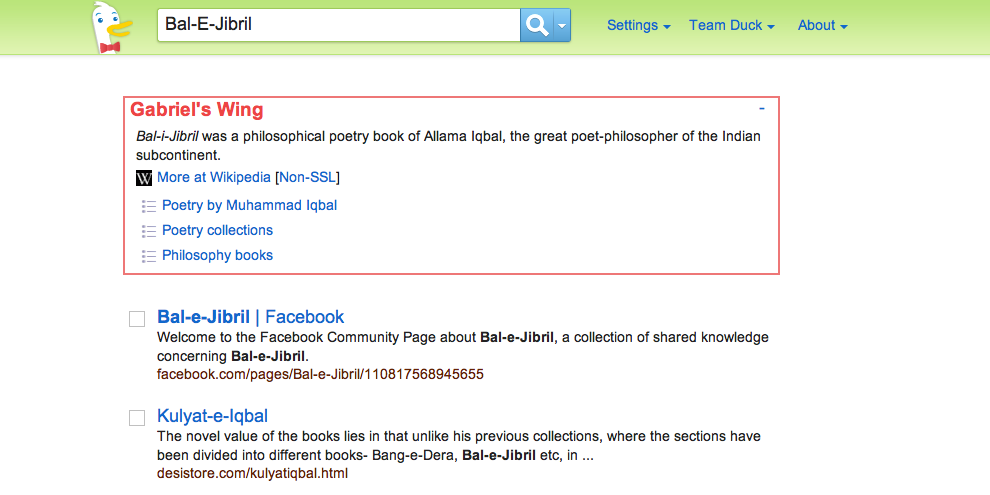Open the Poetry collections category link
990x495 pixels.
click(217, 230)
